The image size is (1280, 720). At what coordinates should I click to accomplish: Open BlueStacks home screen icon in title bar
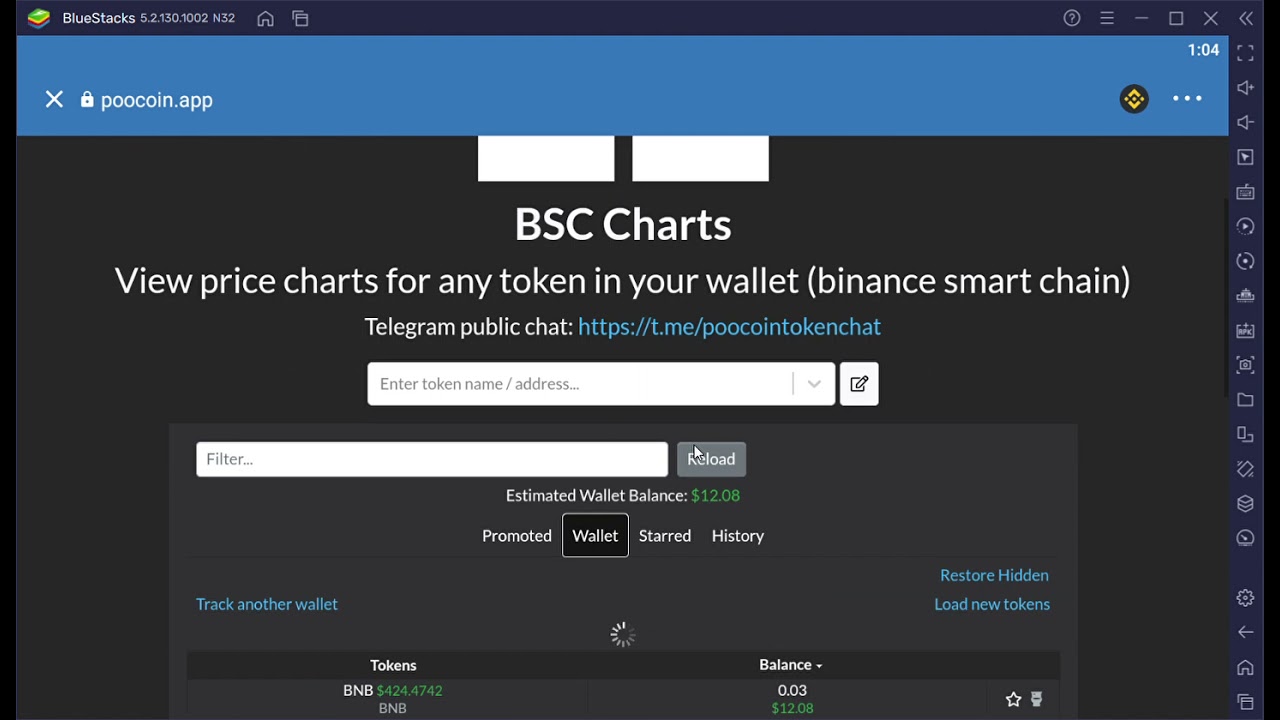[x=265, y=18]
